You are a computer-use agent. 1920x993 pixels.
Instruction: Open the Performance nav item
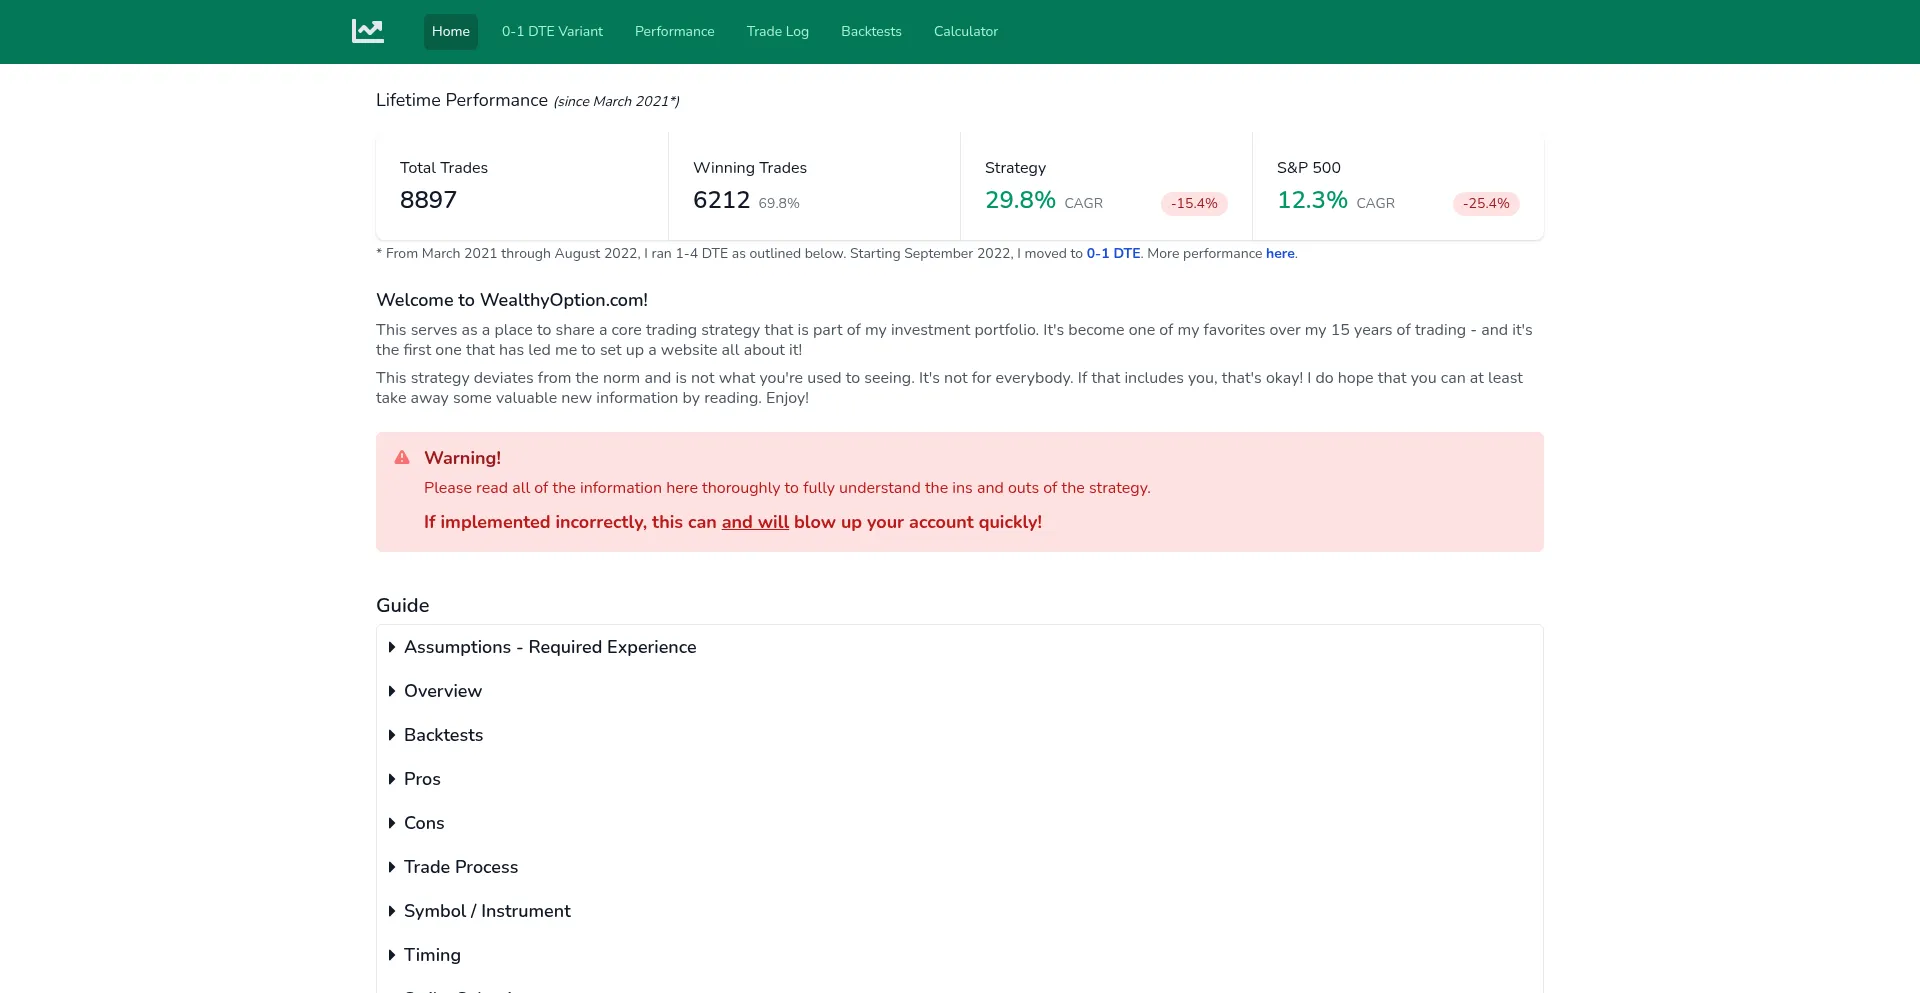675,32
